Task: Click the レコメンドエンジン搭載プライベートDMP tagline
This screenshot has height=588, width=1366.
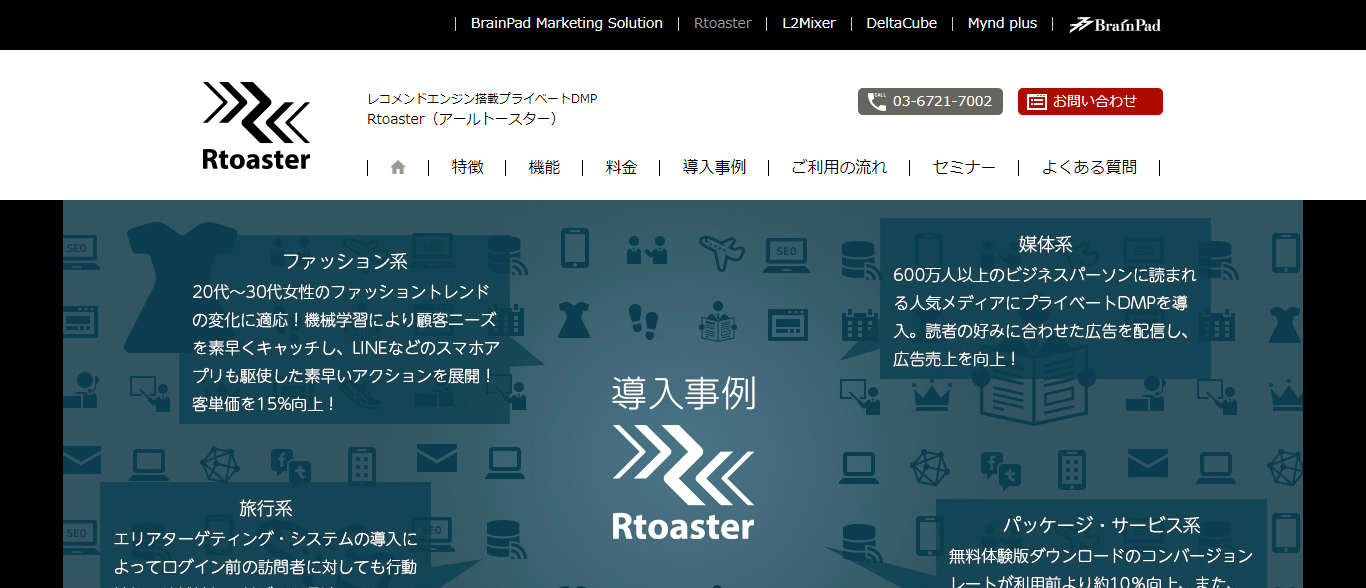Action: point(482,99)
